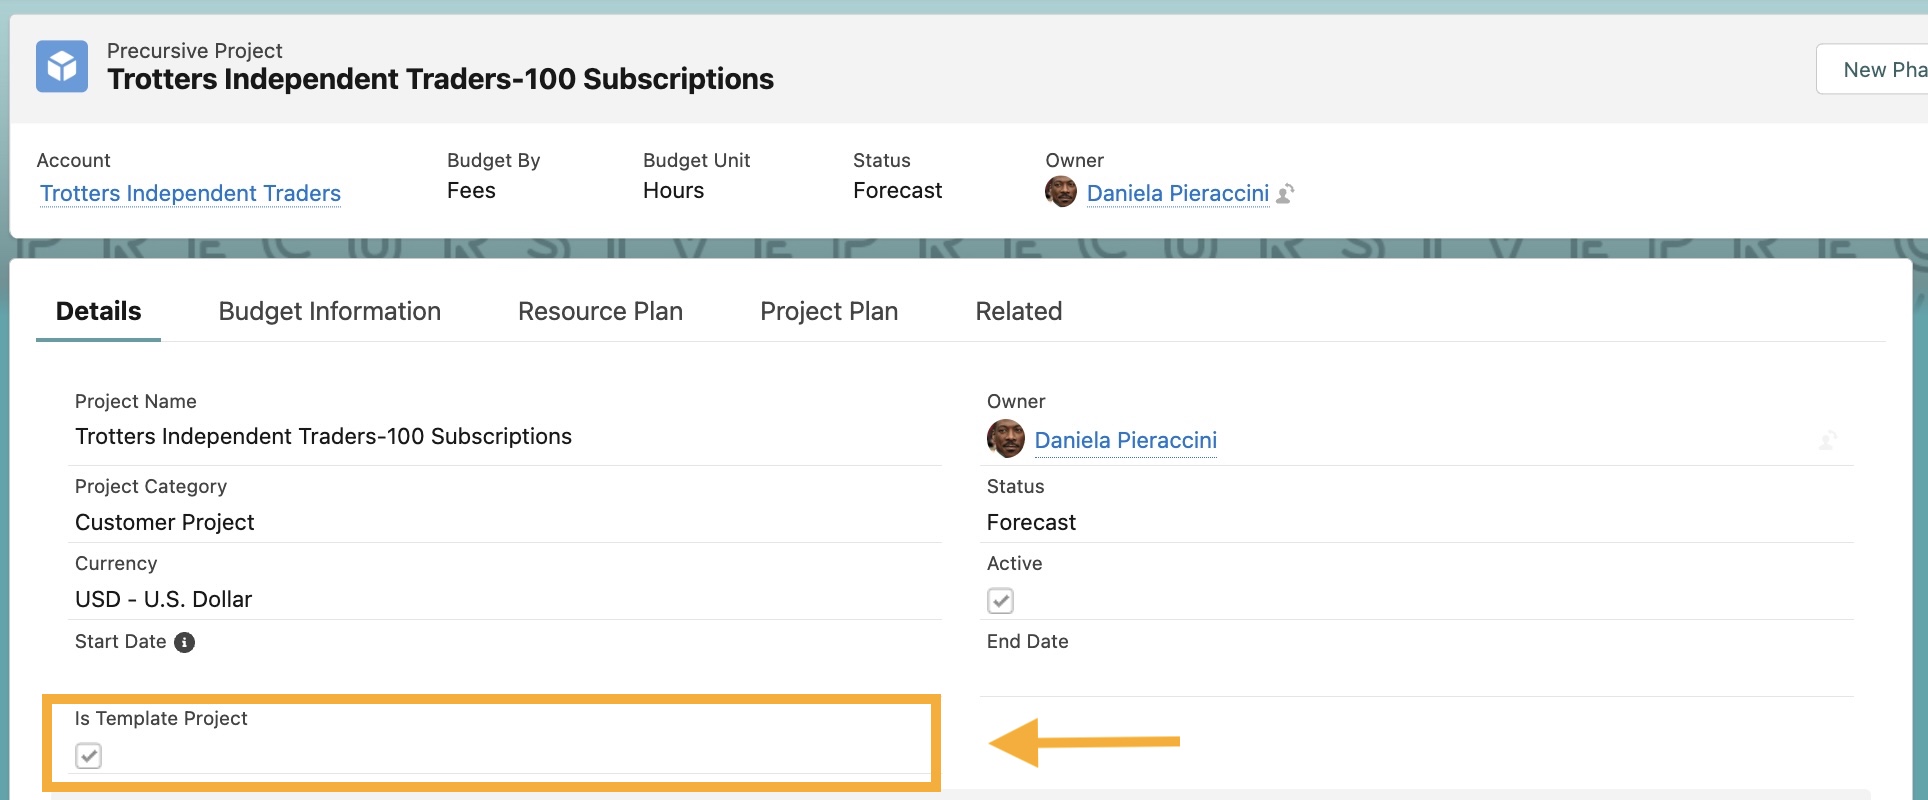Select the Details tab
The width and height of the screenshot is (1928, 800).
coord(98,311)
